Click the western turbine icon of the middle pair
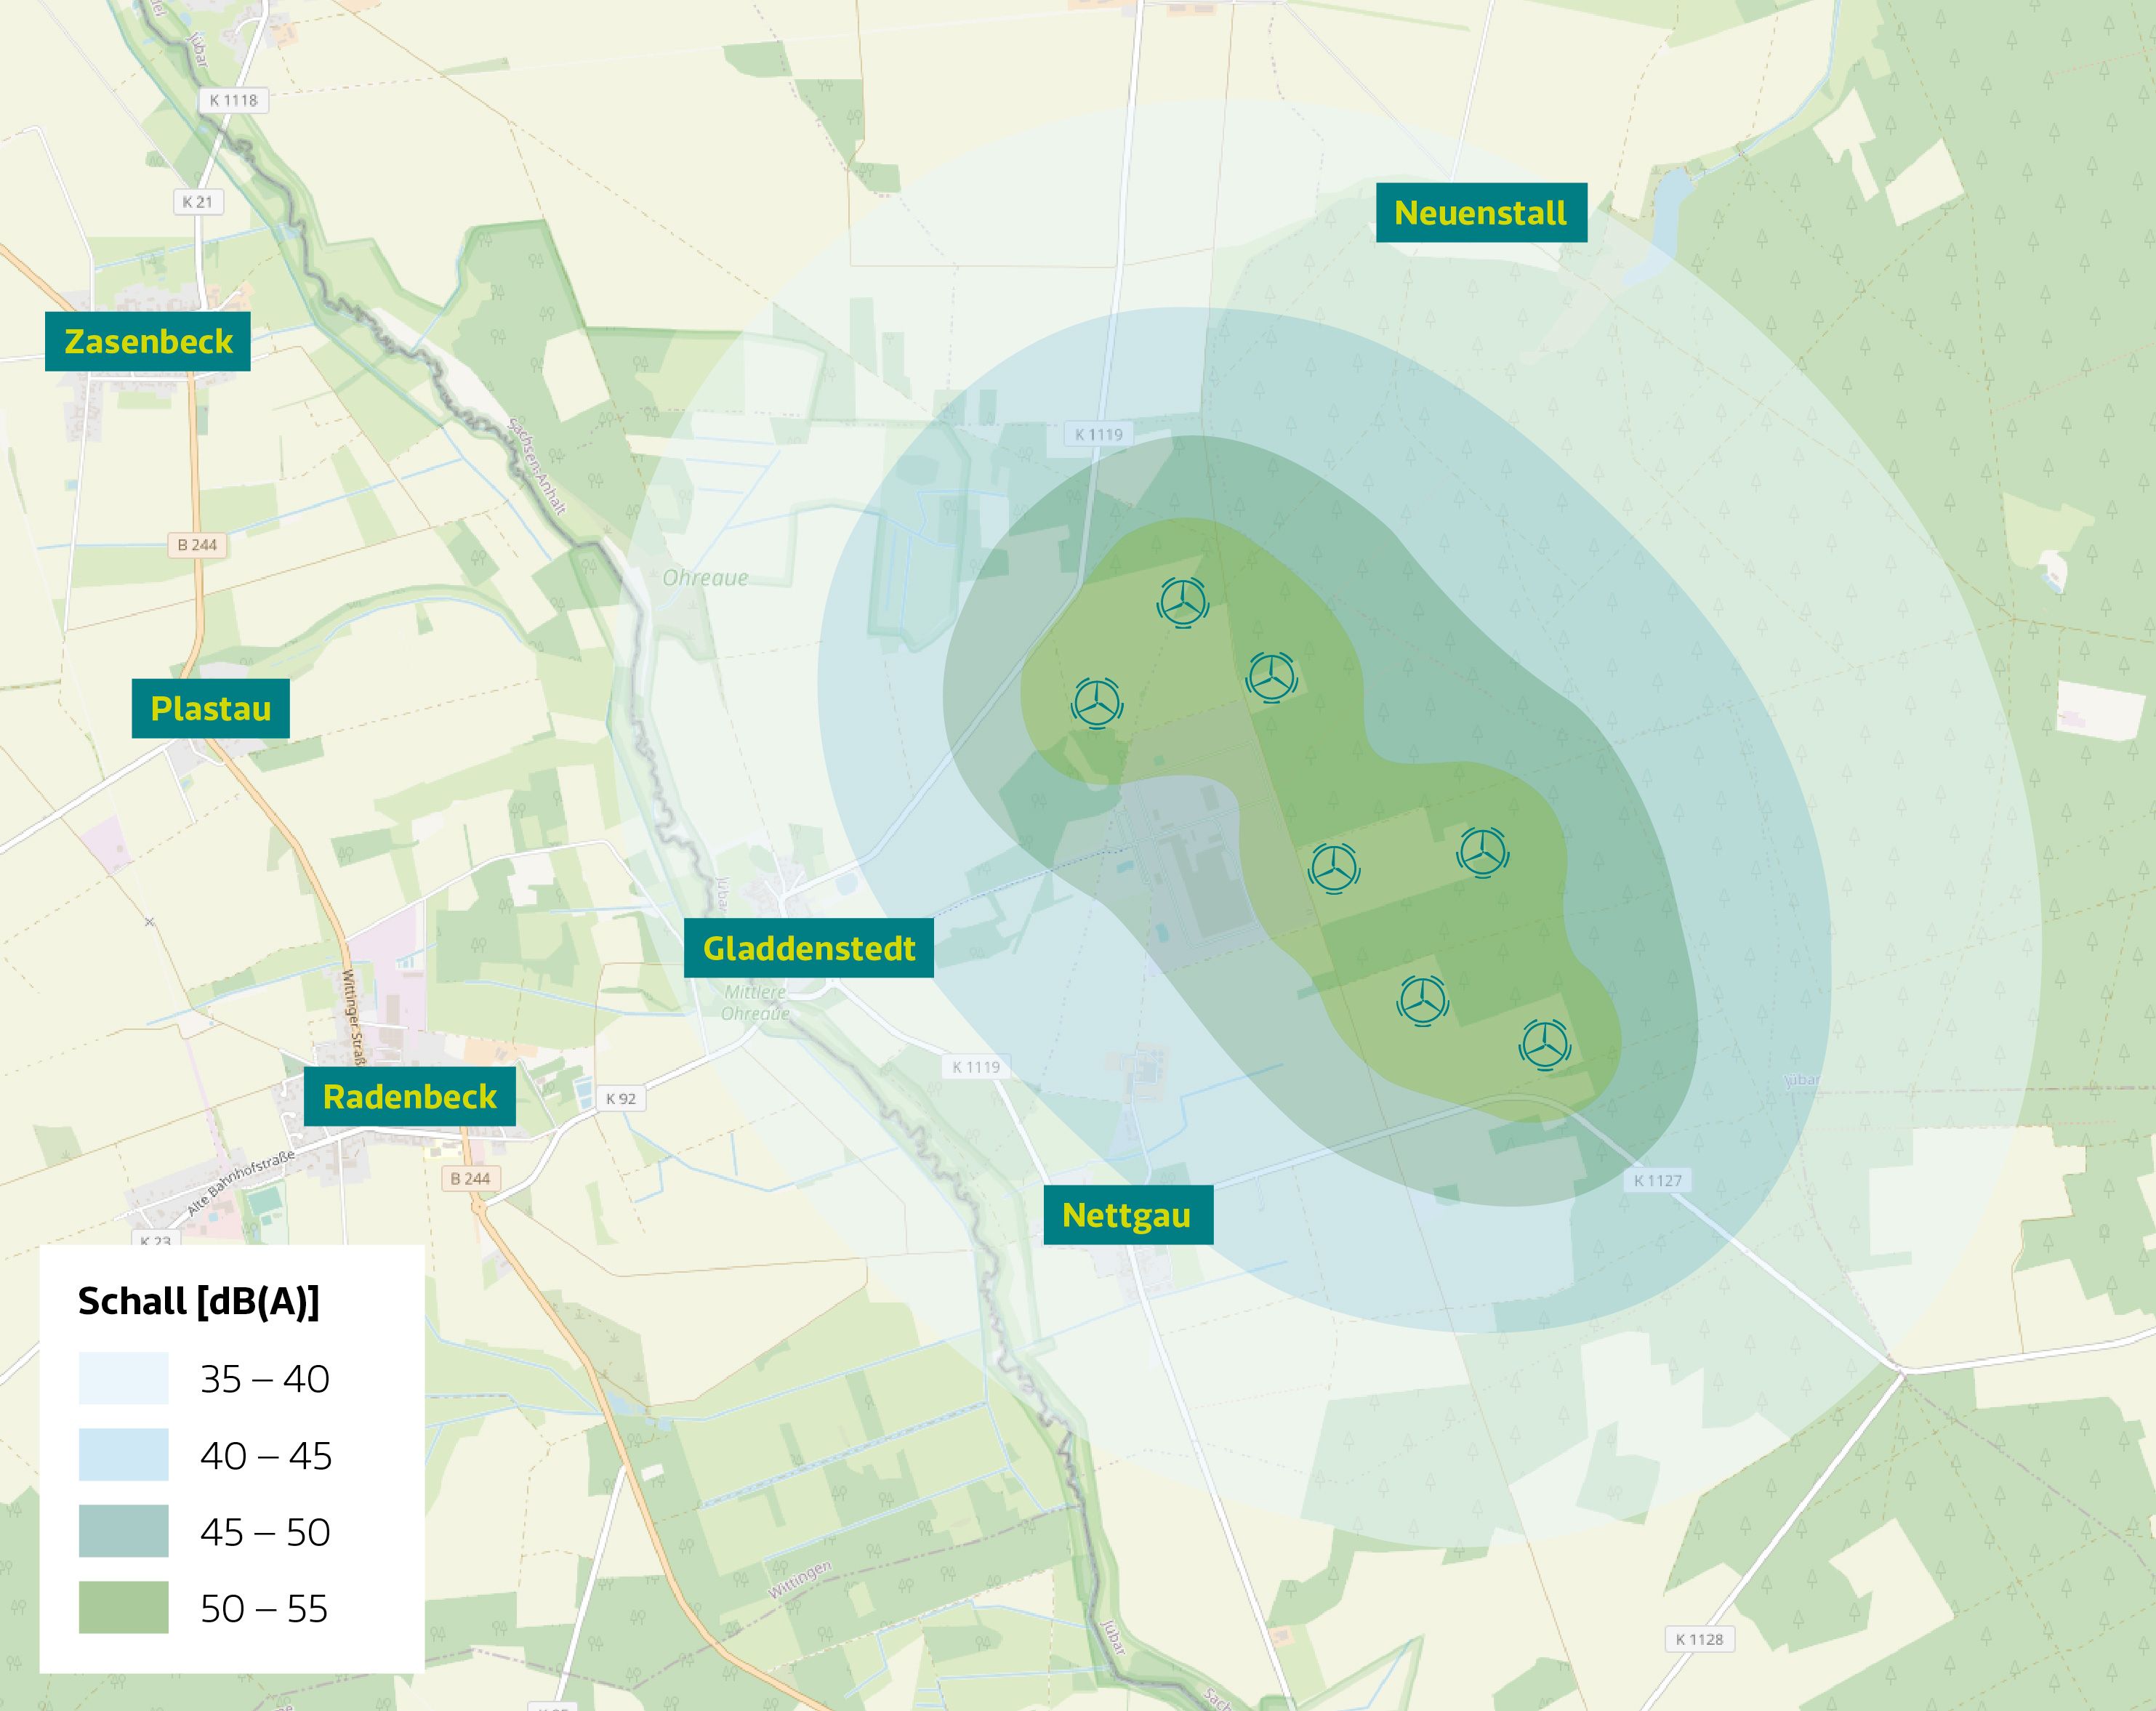2156x1711 pixels. tap(1334, 867)
